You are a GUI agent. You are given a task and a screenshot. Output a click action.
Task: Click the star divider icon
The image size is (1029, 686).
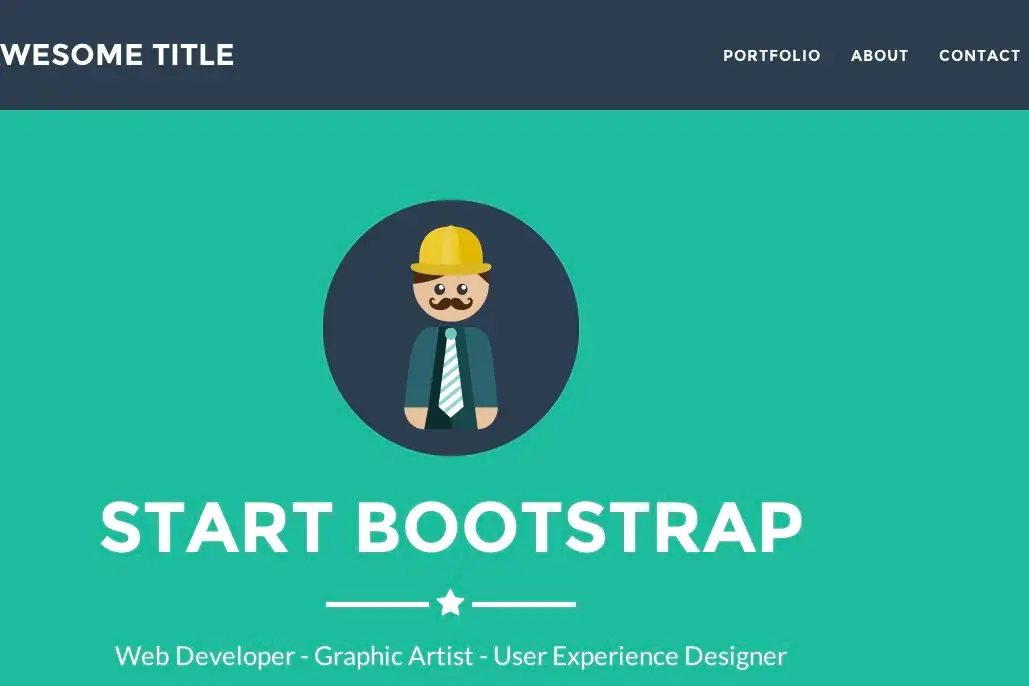click(451, 603)
